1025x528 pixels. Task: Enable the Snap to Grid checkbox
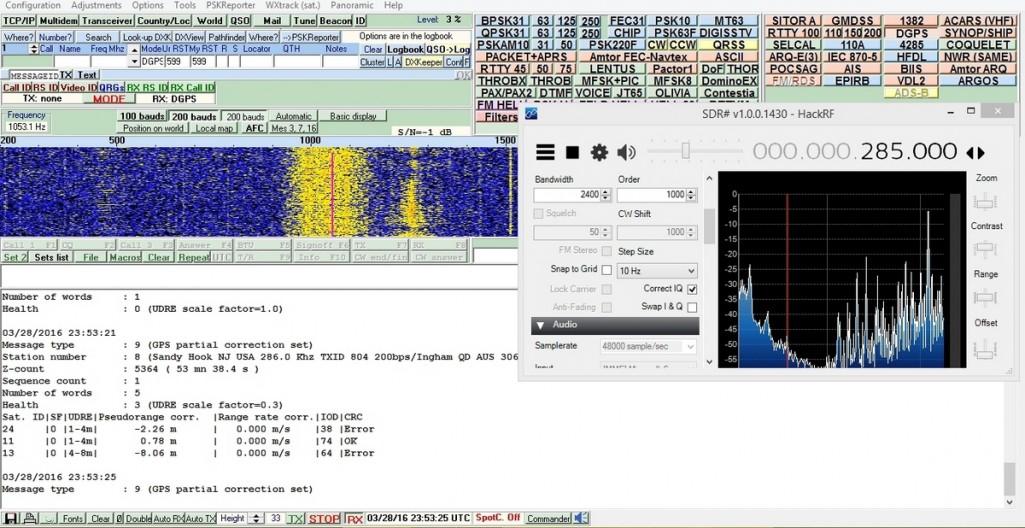click(606, 270)
